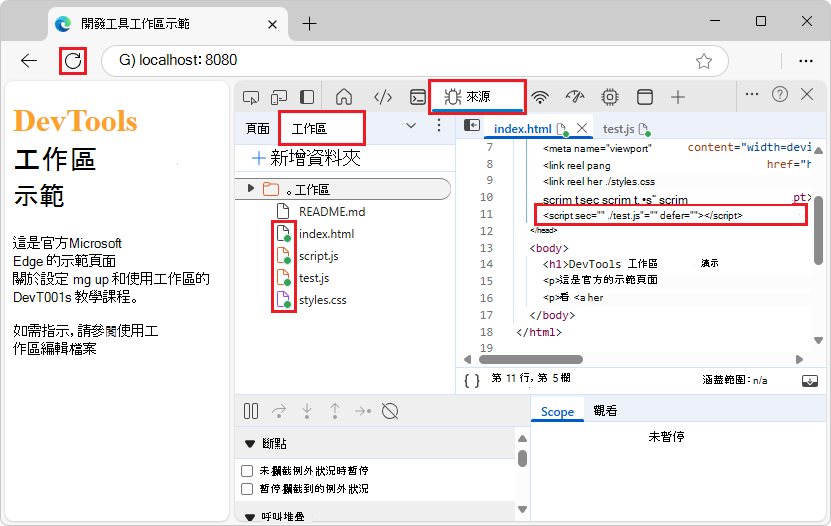The height and width of the screenshot is (526, 831).
Task: Enable 暫停攔截到的例外狀況 checkbox
Action: click(x=247, y=488)
